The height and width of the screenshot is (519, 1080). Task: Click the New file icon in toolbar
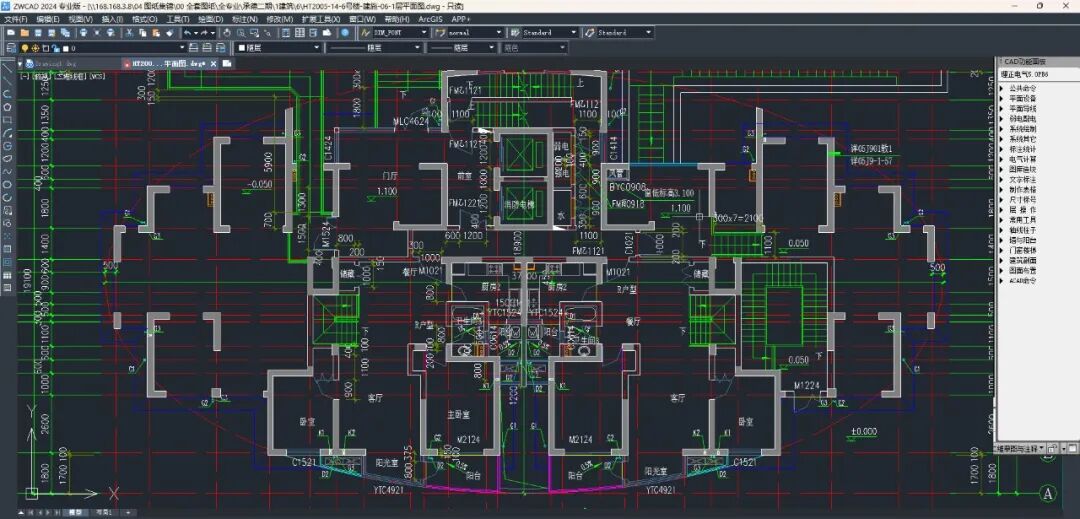click(9, 32)
